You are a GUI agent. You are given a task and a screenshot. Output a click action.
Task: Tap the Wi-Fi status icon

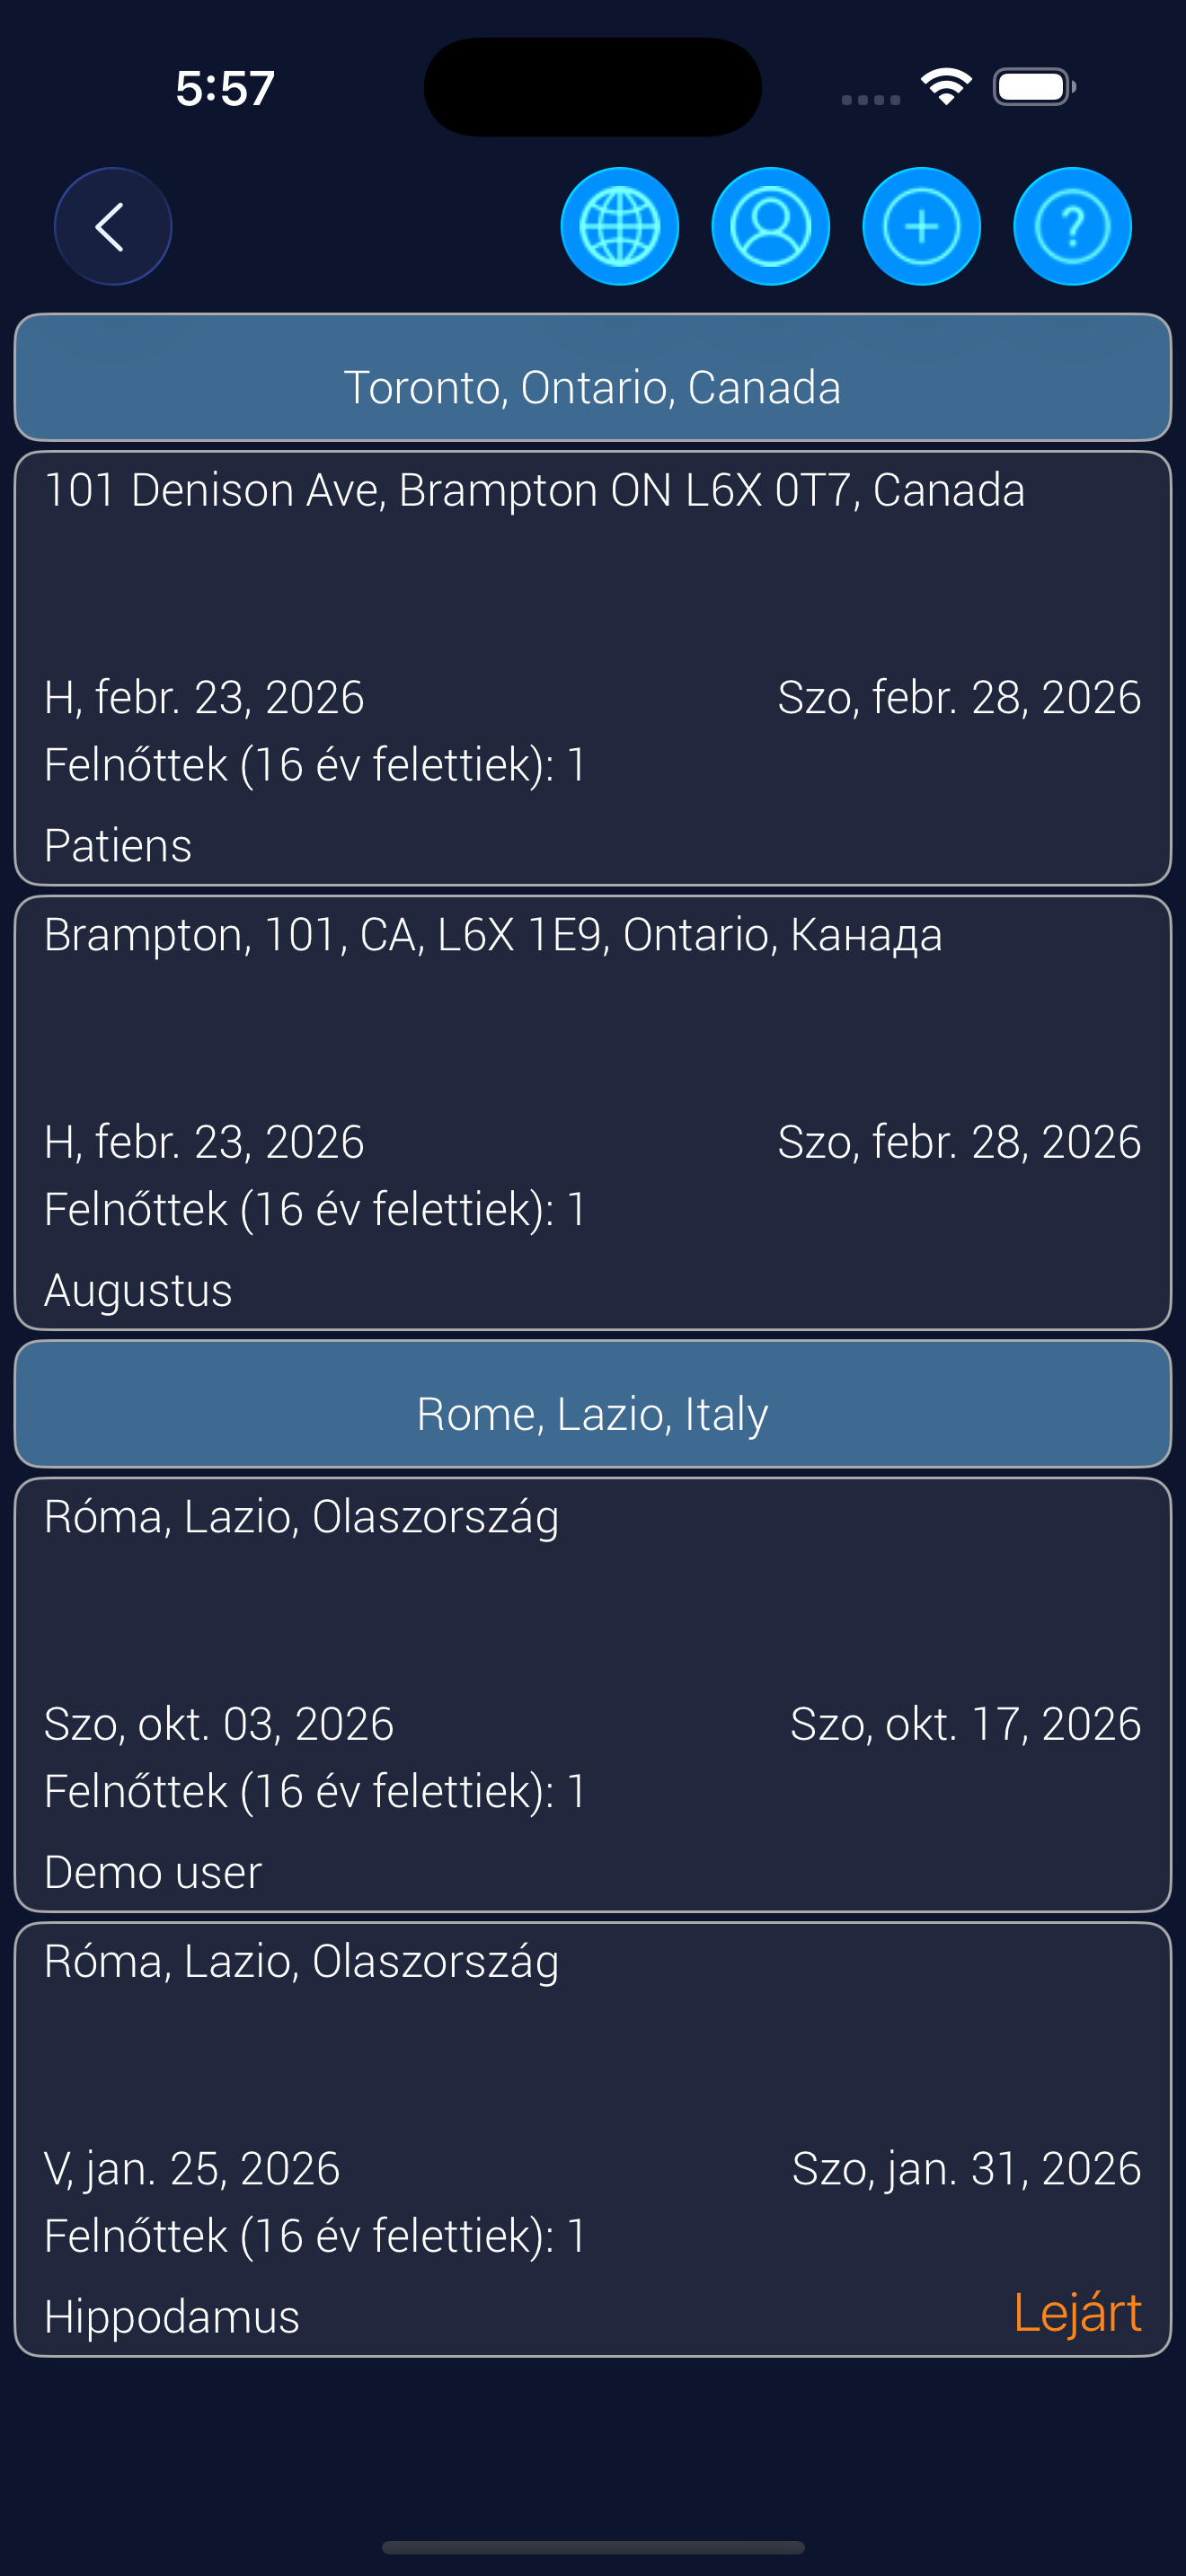pos(946,87)
